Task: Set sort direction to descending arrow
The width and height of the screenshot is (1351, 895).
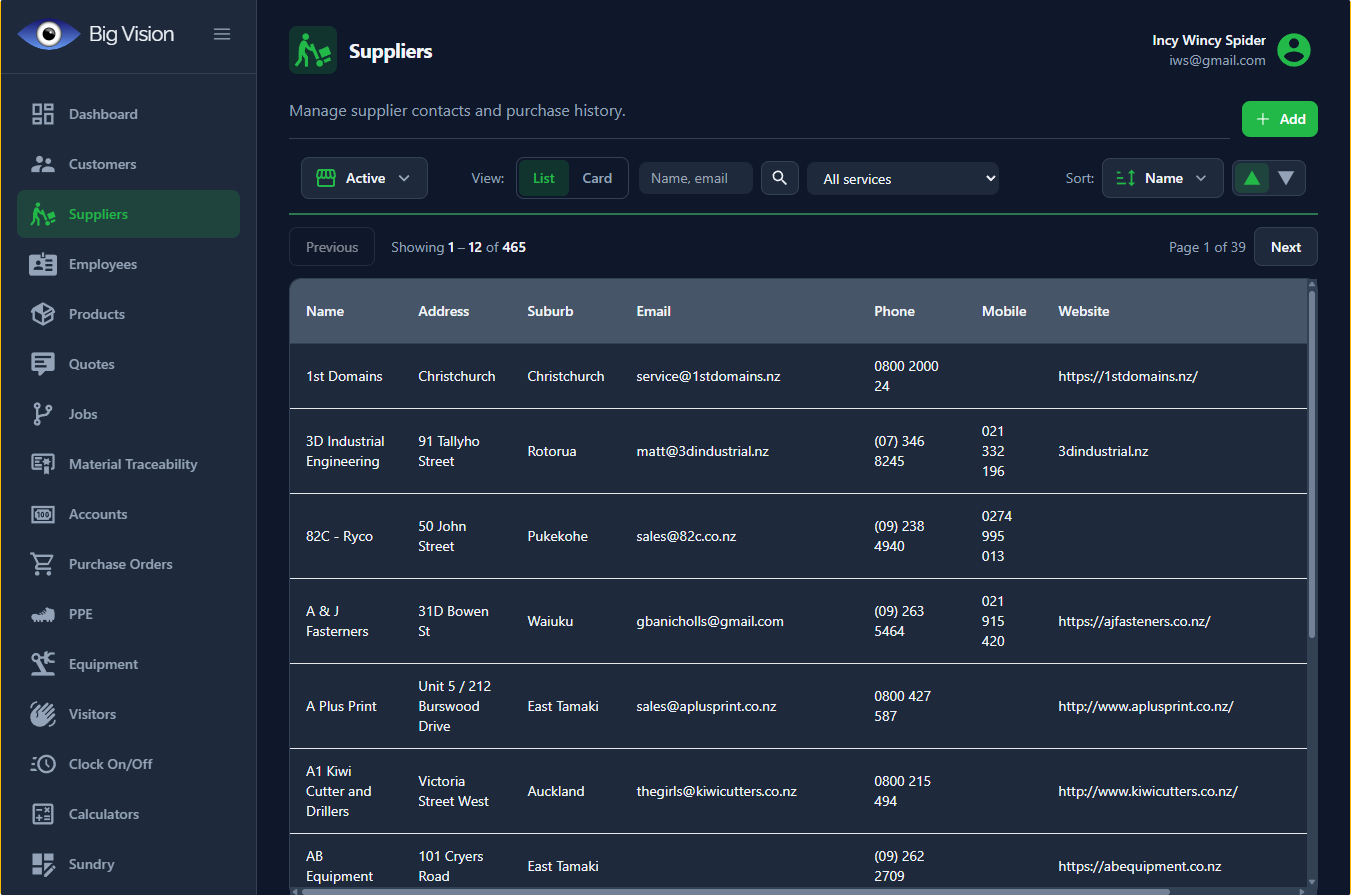Action: click(x=1286, y=178)
